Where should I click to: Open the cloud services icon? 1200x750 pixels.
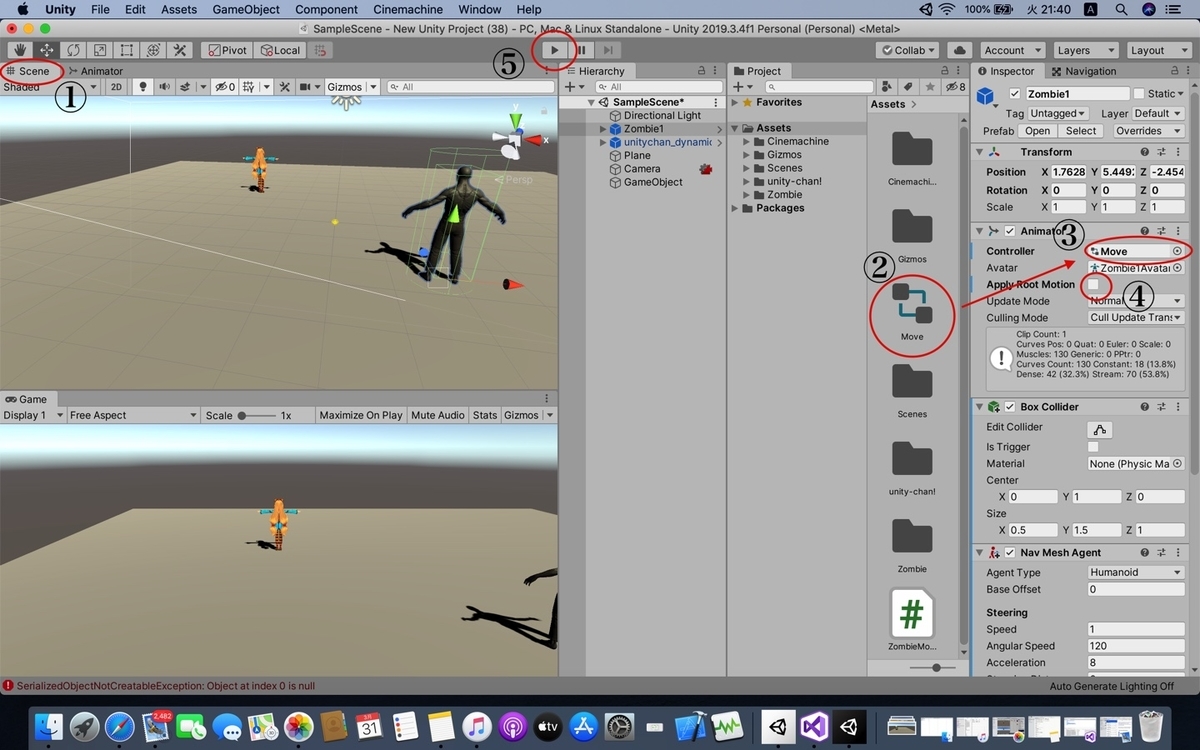coord(960,50)
